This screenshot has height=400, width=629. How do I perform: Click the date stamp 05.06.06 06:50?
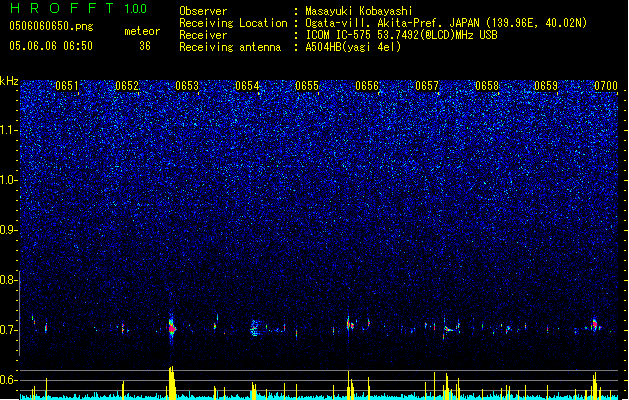point(51,46)
